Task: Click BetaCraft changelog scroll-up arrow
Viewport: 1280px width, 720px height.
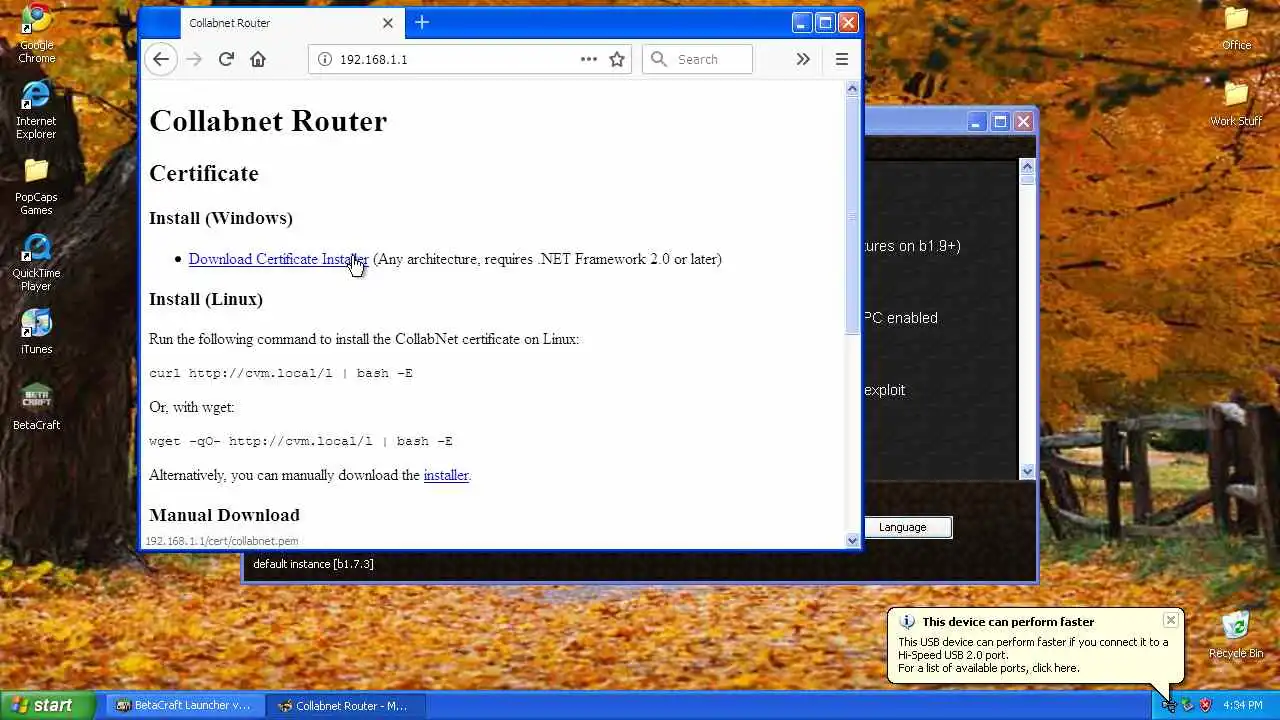Action: (x=1027, y=166)
